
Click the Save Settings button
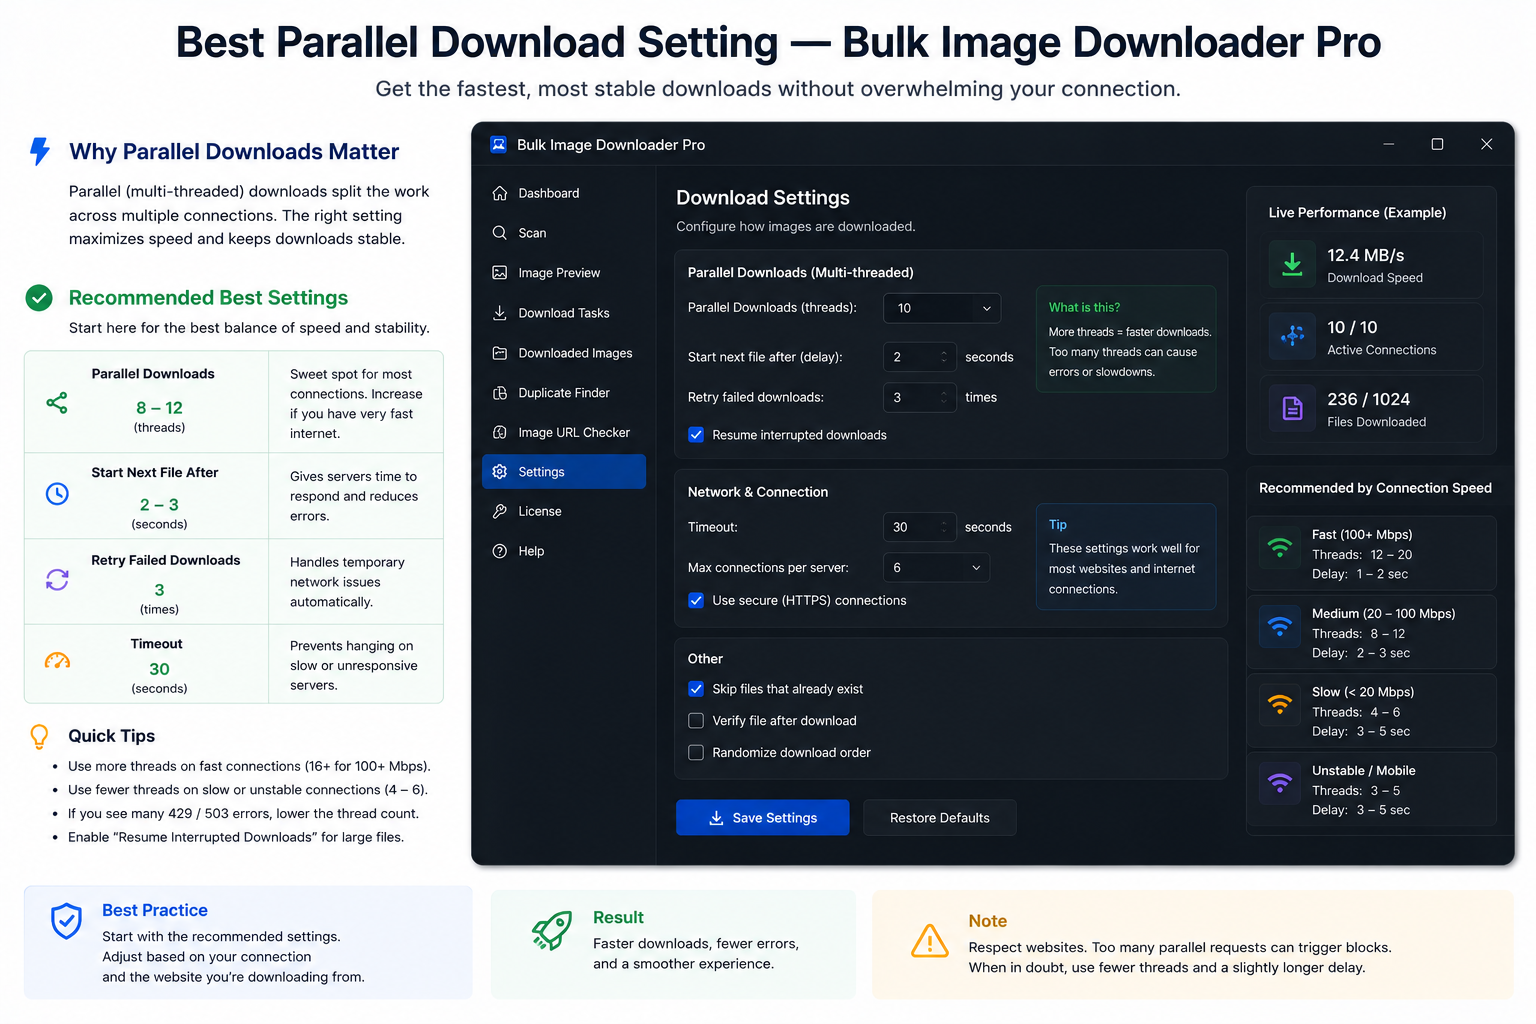[763, 817]
